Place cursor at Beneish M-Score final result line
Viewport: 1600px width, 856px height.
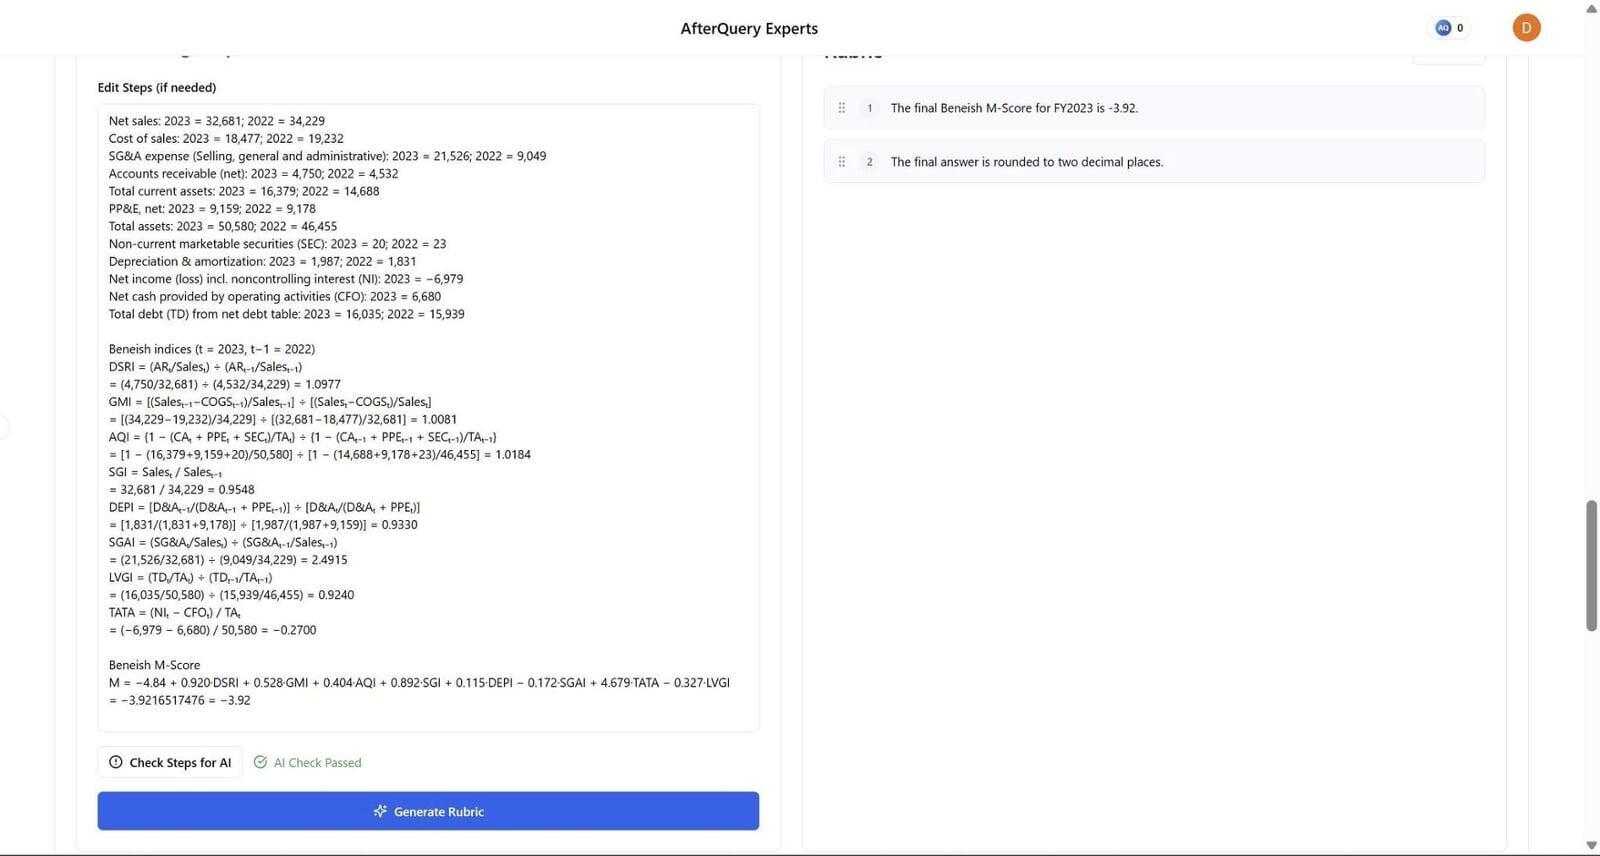(x=180, y=700)
